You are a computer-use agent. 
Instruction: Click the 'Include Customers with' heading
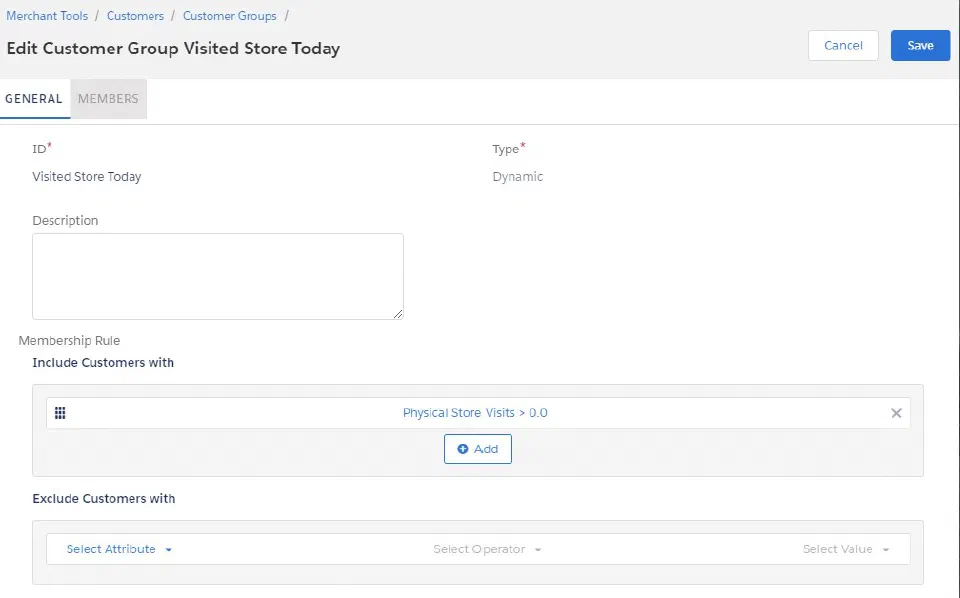point(103,363)
